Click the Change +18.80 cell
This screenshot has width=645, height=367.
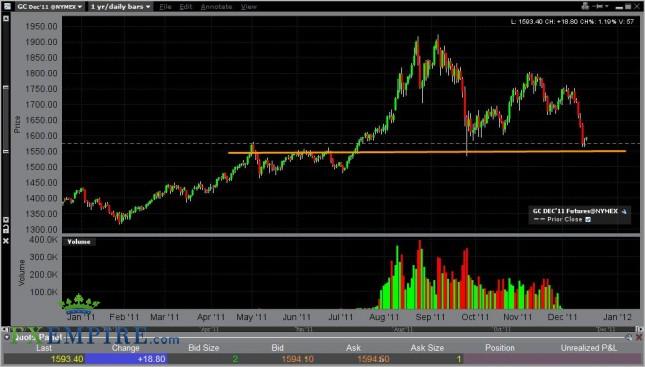point(125,359)
